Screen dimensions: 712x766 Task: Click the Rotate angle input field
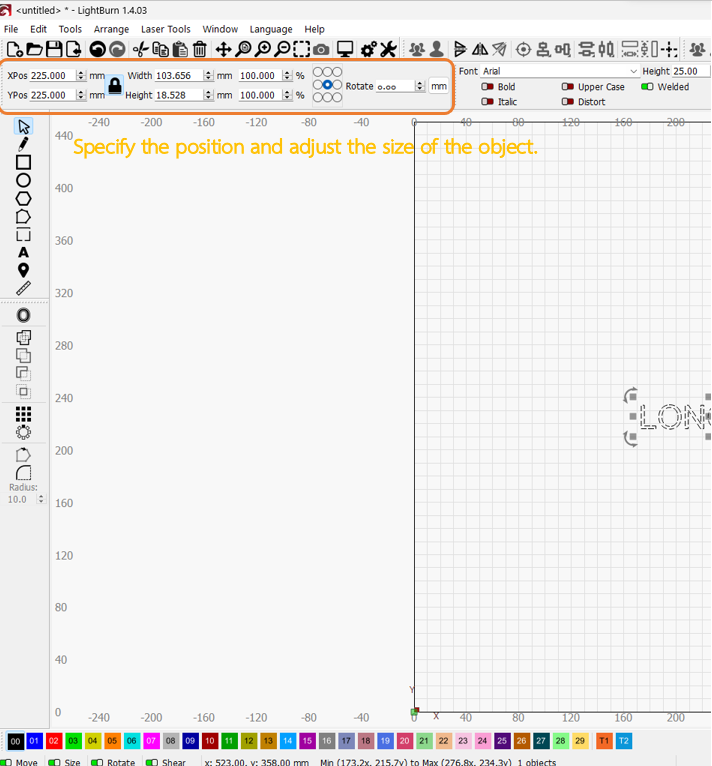tap(396, 86)
